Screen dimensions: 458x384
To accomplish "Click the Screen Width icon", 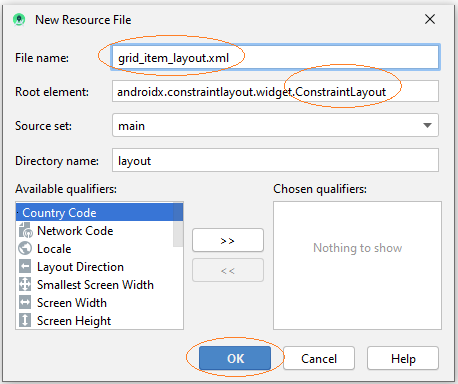I will pyautogui.click(x=25, y=303).
